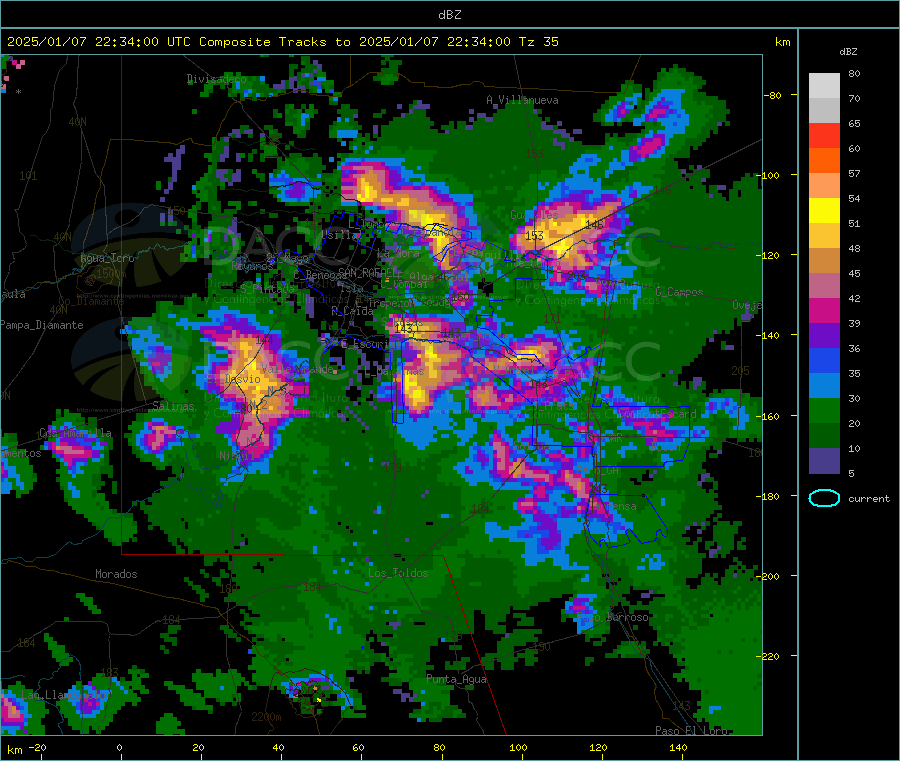Click the 'km' label beside the -20 x-axis tick
Viewport: 900px width, 761px height.
tap(15, 750)
